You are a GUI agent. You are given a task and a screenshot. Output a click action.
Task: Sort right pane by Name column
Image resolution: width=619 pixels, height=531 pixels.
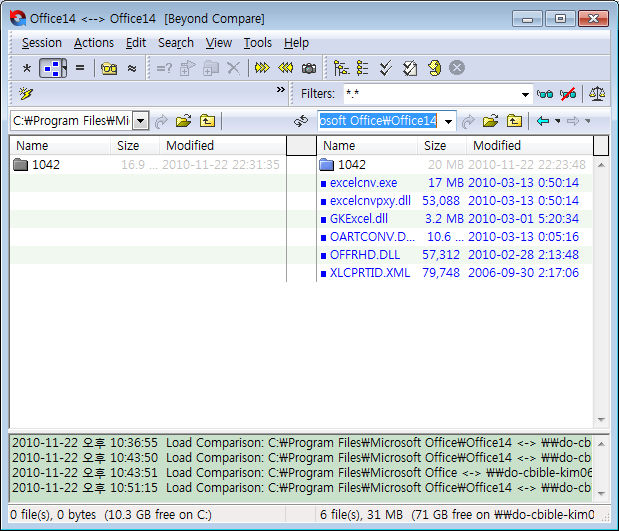click(x=367, y=146)
